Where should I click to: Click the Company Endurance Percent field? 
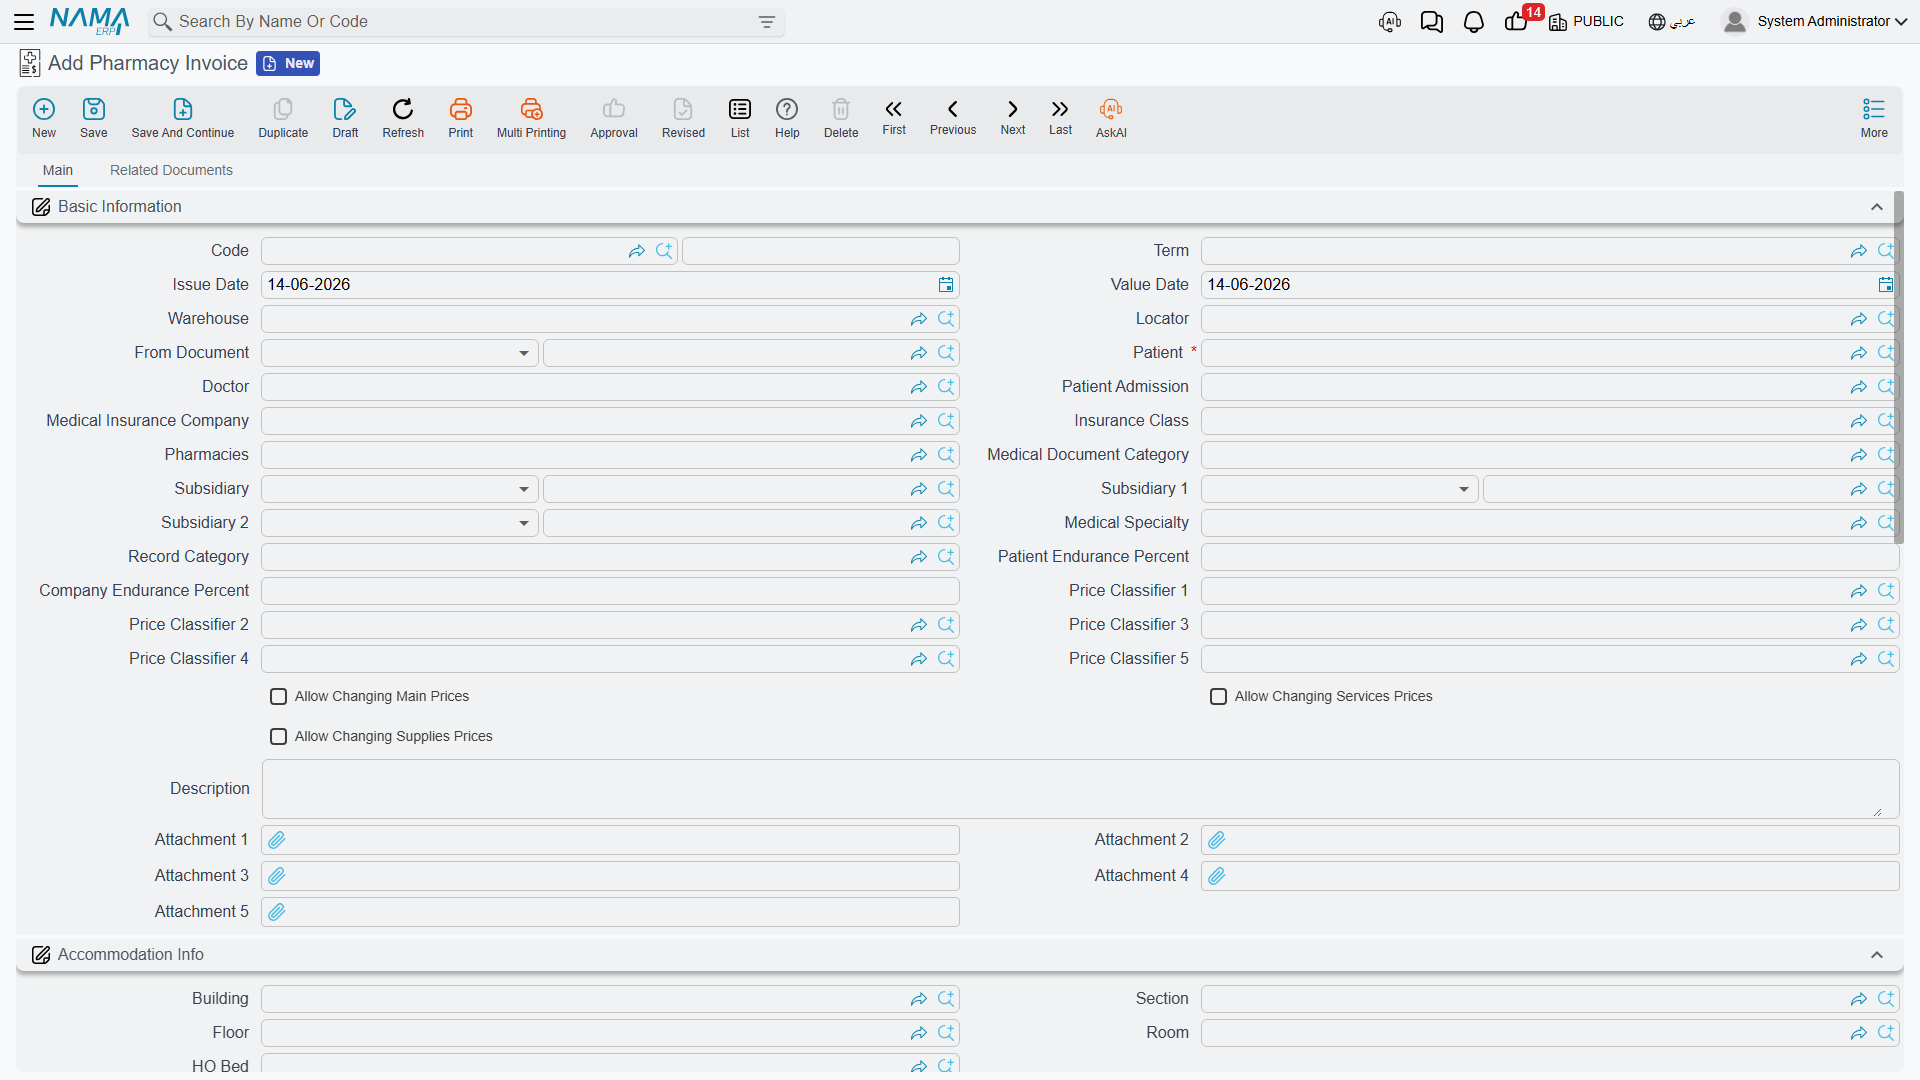tap(610, 591)
